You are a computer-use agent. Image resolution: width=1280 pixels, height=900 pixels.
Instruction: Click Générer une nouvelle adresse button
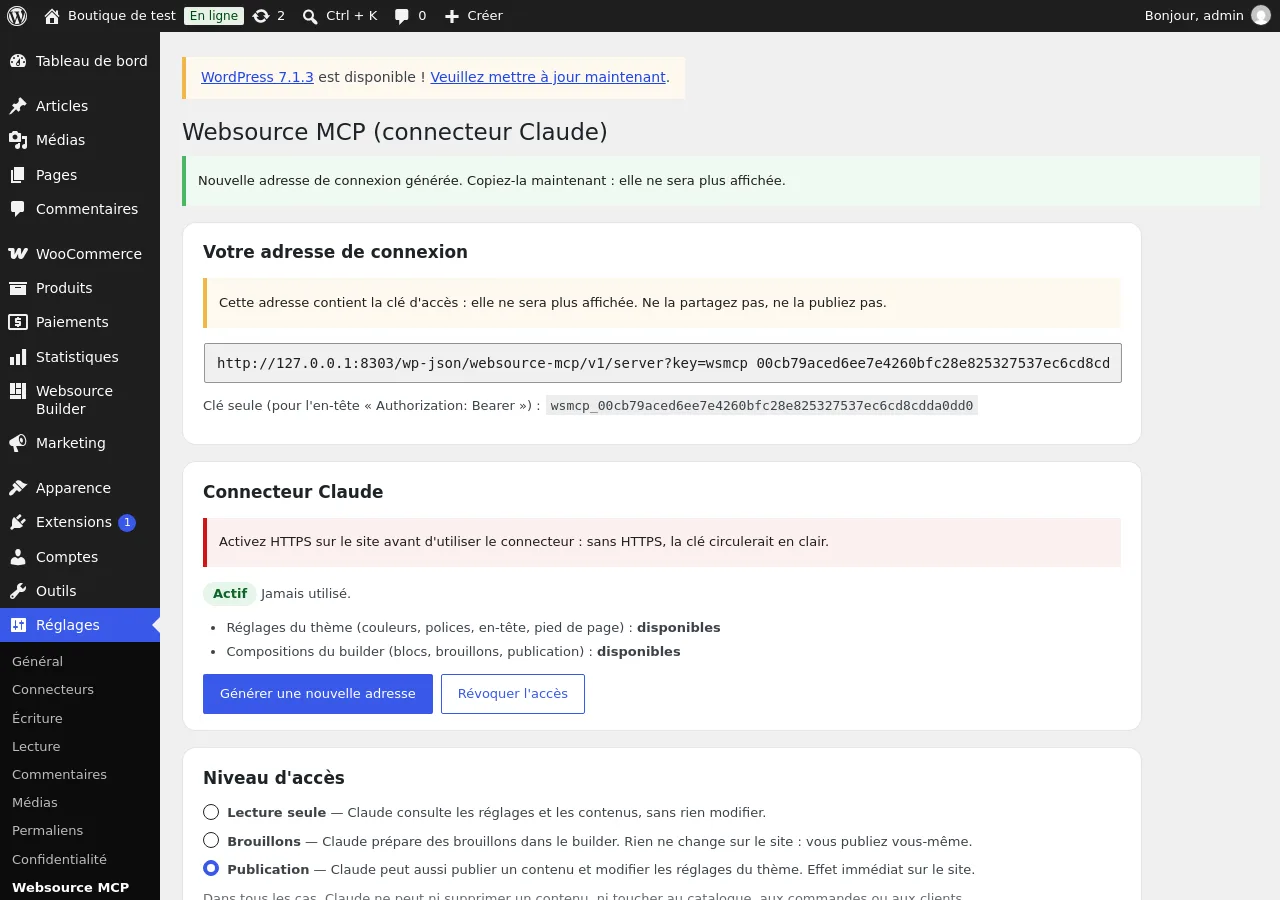(x=318, y=694)
